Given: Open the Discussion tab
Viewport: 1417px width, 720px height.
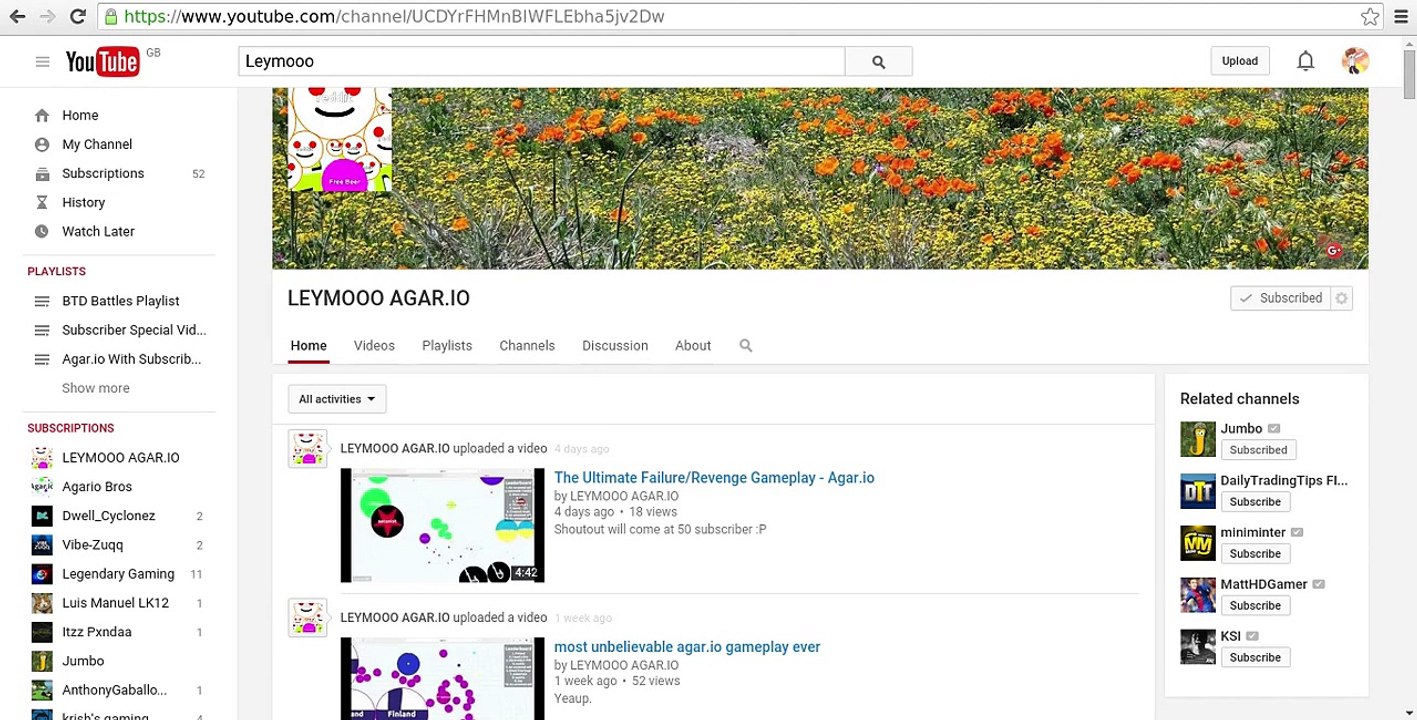Looking at the screenshot, I should 615,346.
